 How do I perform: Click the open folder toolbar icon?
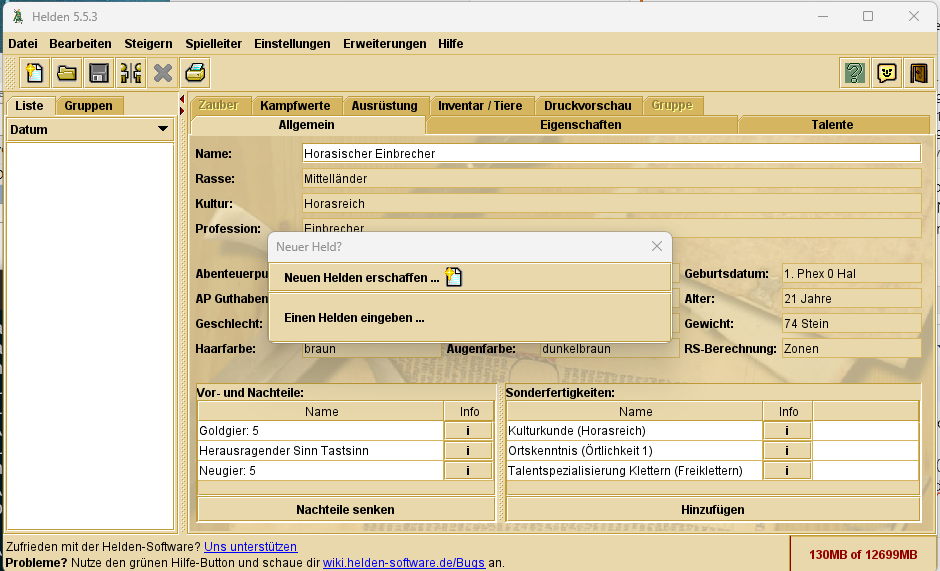[67, 73]
